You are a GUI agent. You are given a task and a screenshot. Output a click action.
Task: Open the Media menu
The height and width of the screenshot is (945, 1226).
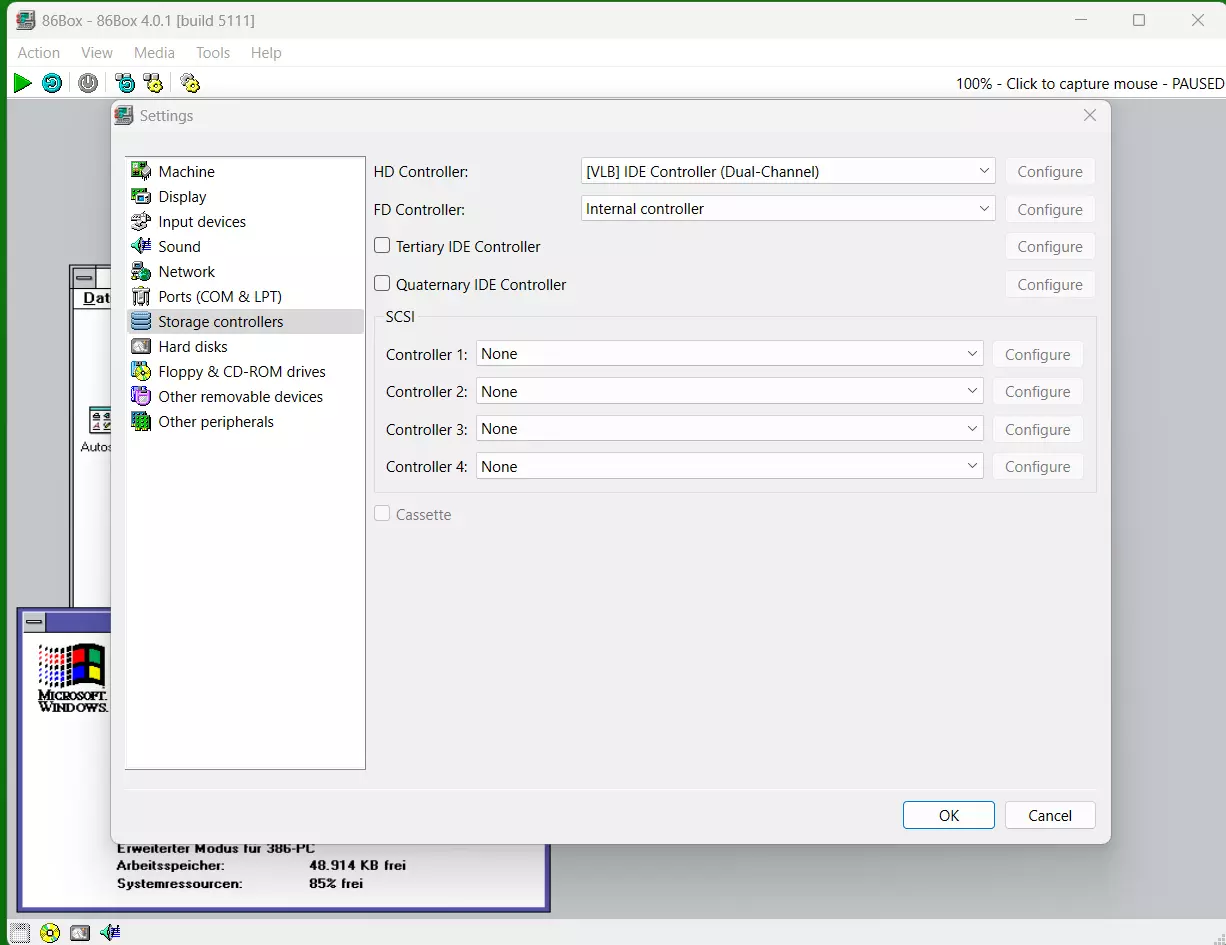tap(154, 53)
